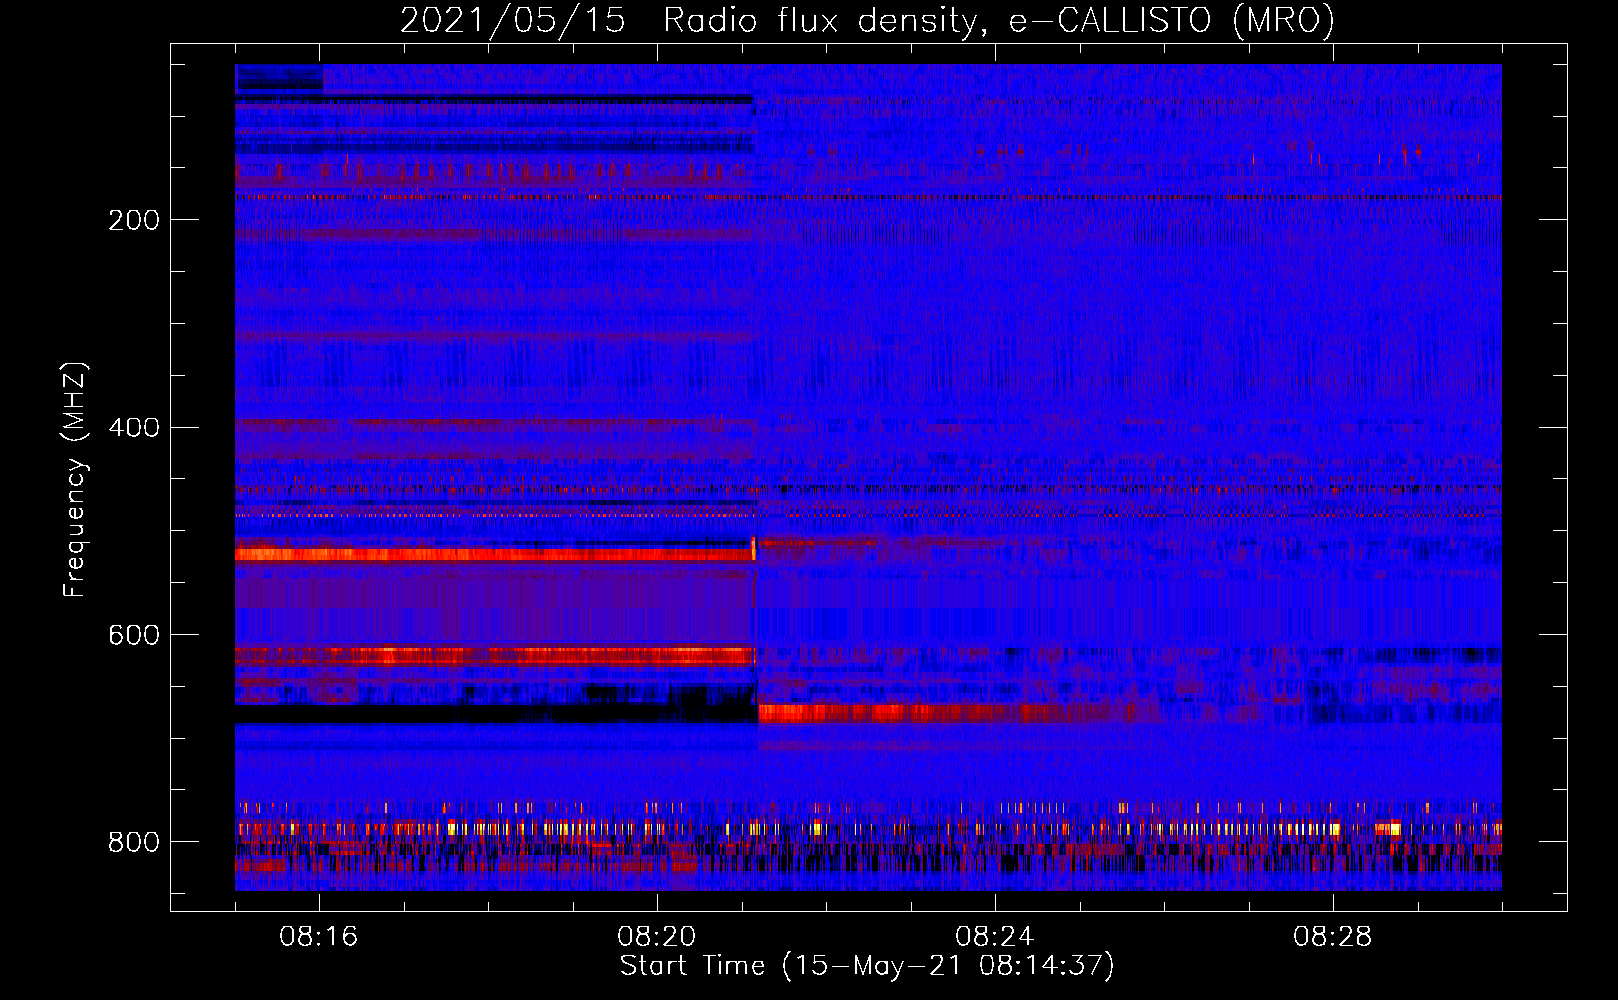Screen dimensions: 1618x1000
Task: Click the '08:24' time tick label
Action: [995, 937]
